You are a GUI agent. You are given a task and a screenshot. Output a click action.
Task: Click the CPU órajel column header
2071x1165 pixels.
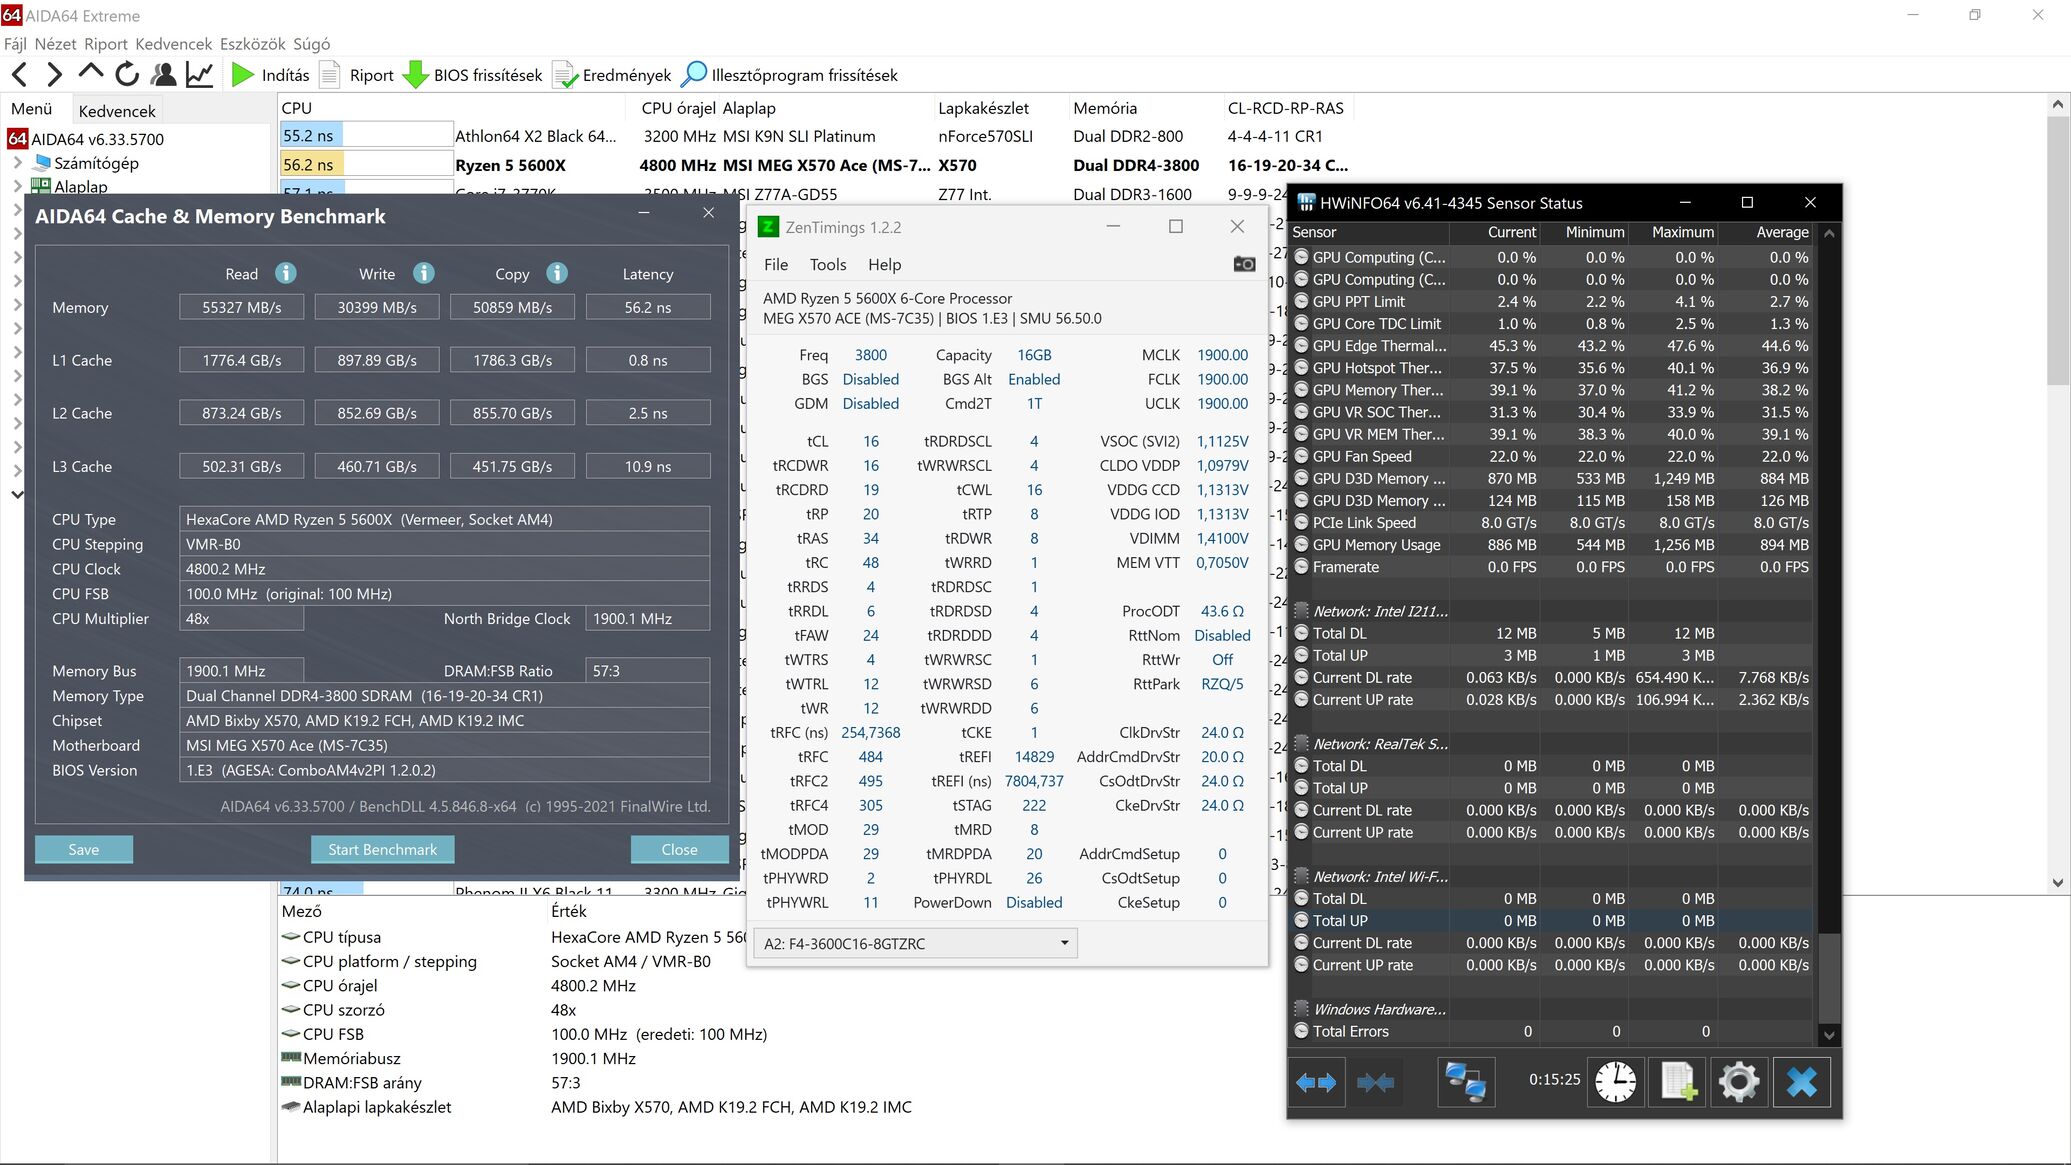[x=678, y=108]
